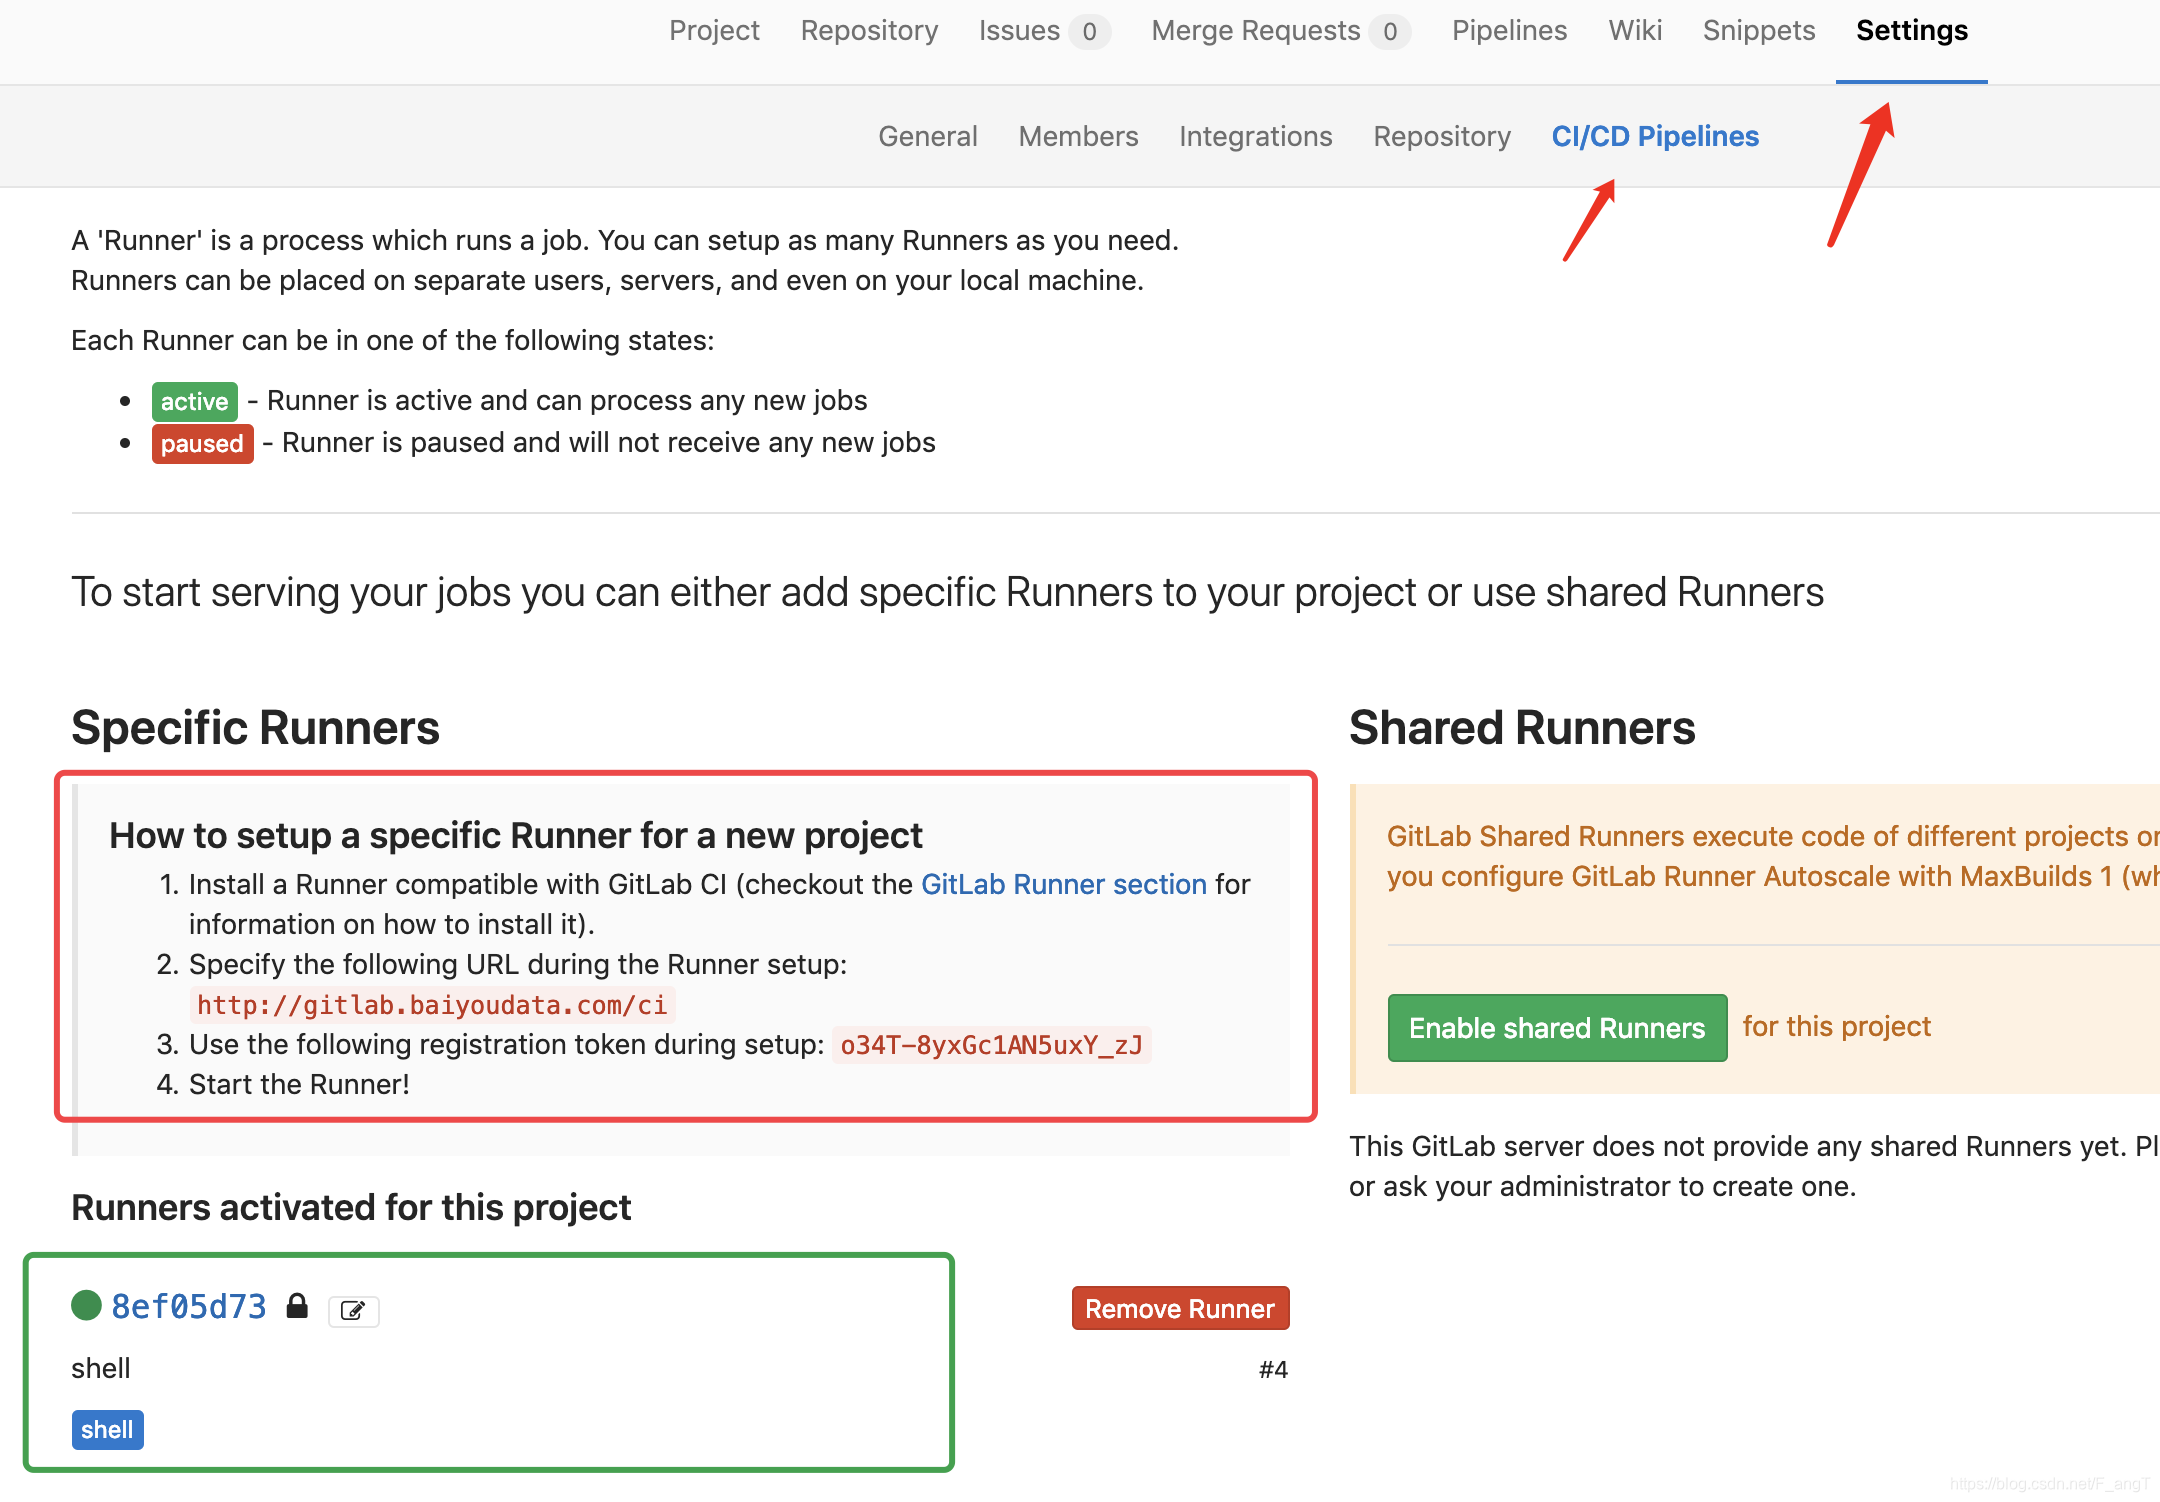Viewport: 2160px width, 1502px height.
Task: Go to the Issues tab
Action: 1044,31
